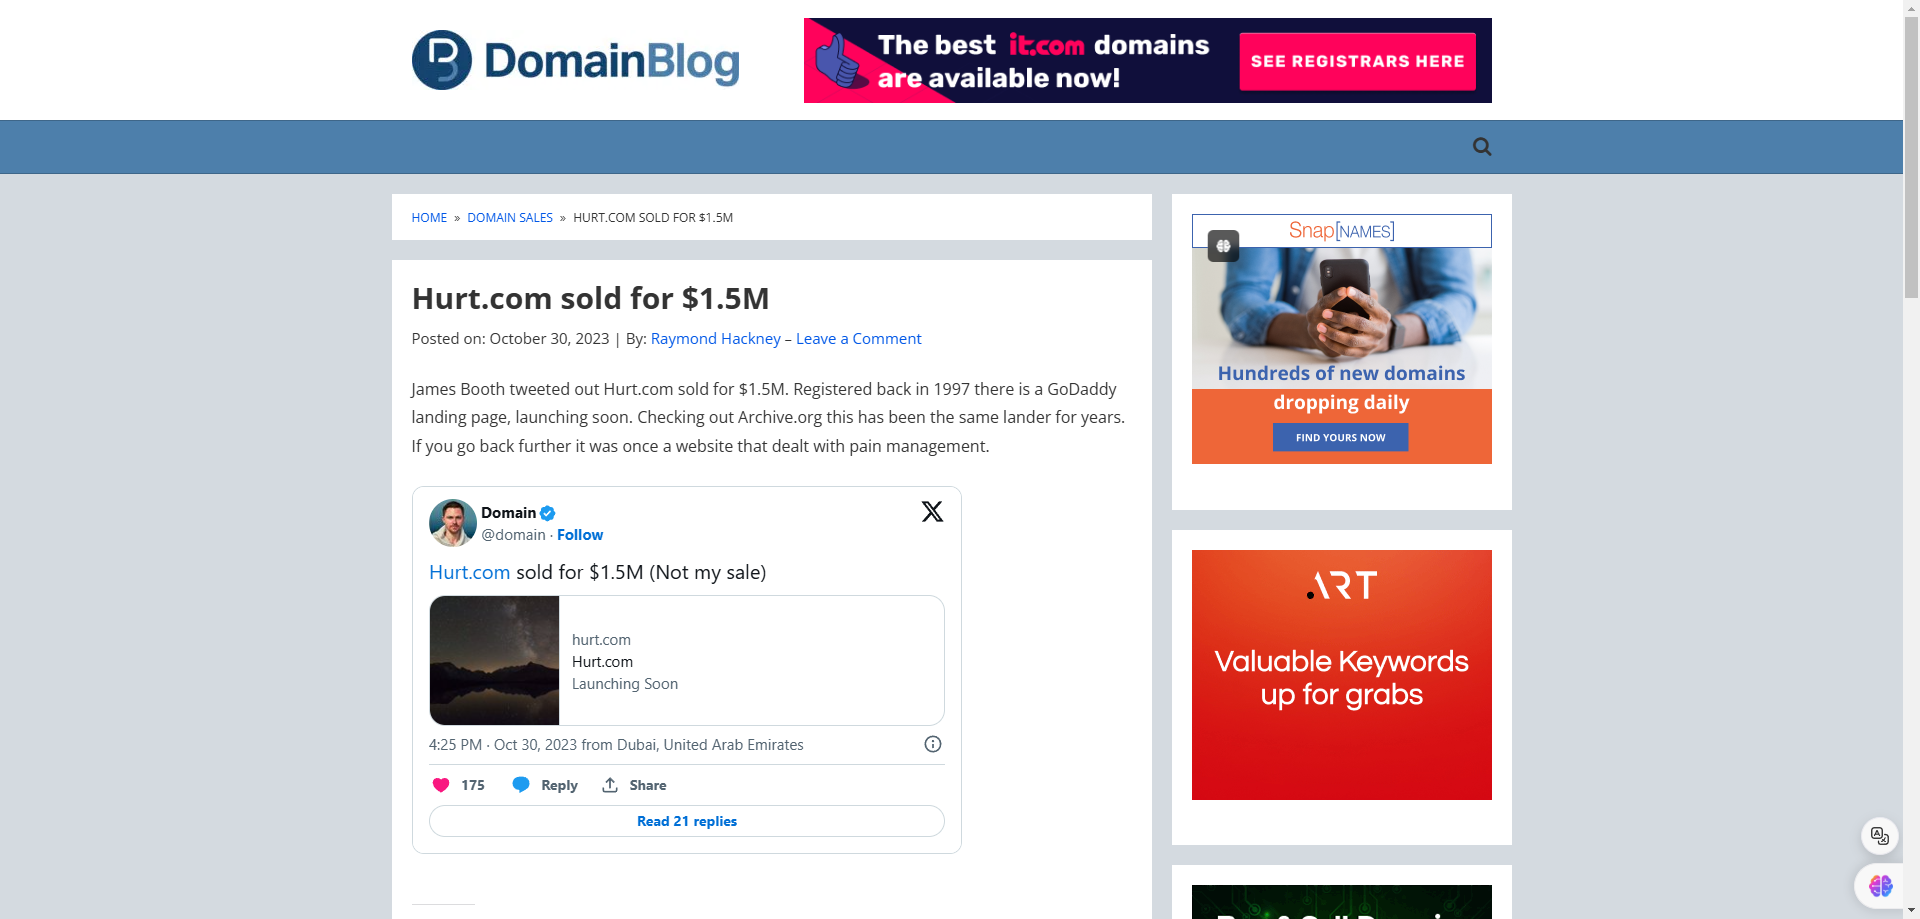Open DOMAIN SALES breadcrumb link
Viewport: 1920px width, 919px height.
510,218
